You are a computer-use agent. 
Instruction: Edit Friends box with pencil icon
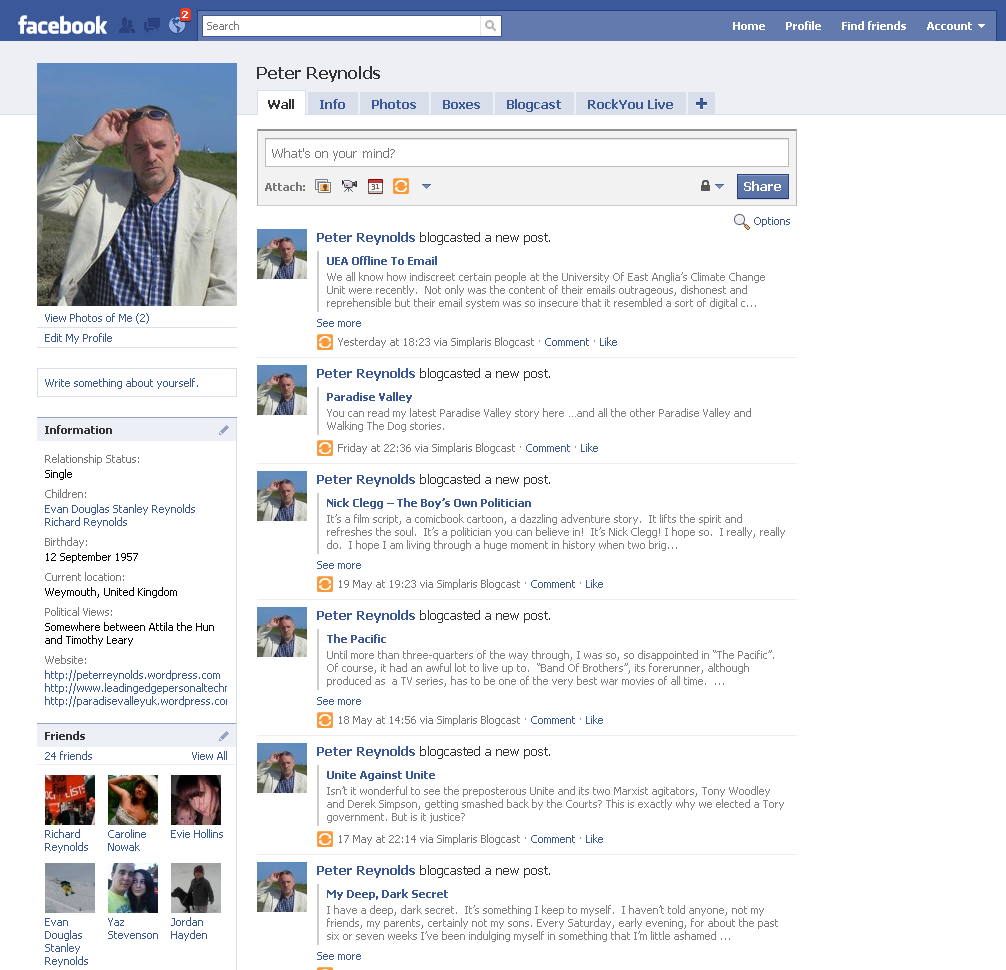[224, 736]
